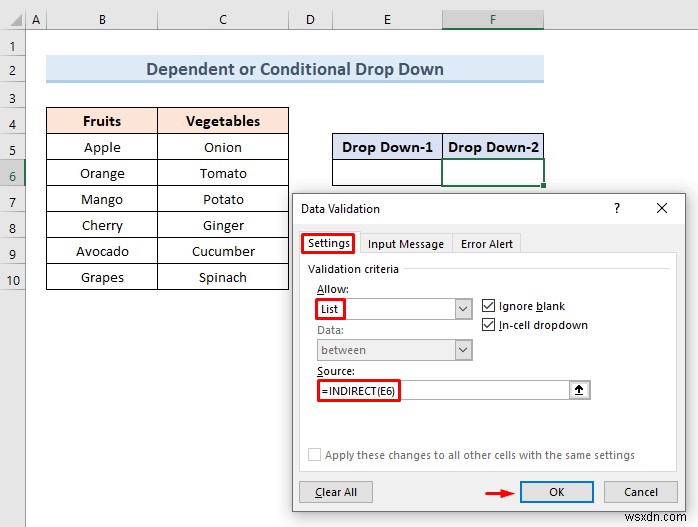Open the Data between dropdown
Image resolution: width=698 pixels, height=527 pixels.
(463, 350)
